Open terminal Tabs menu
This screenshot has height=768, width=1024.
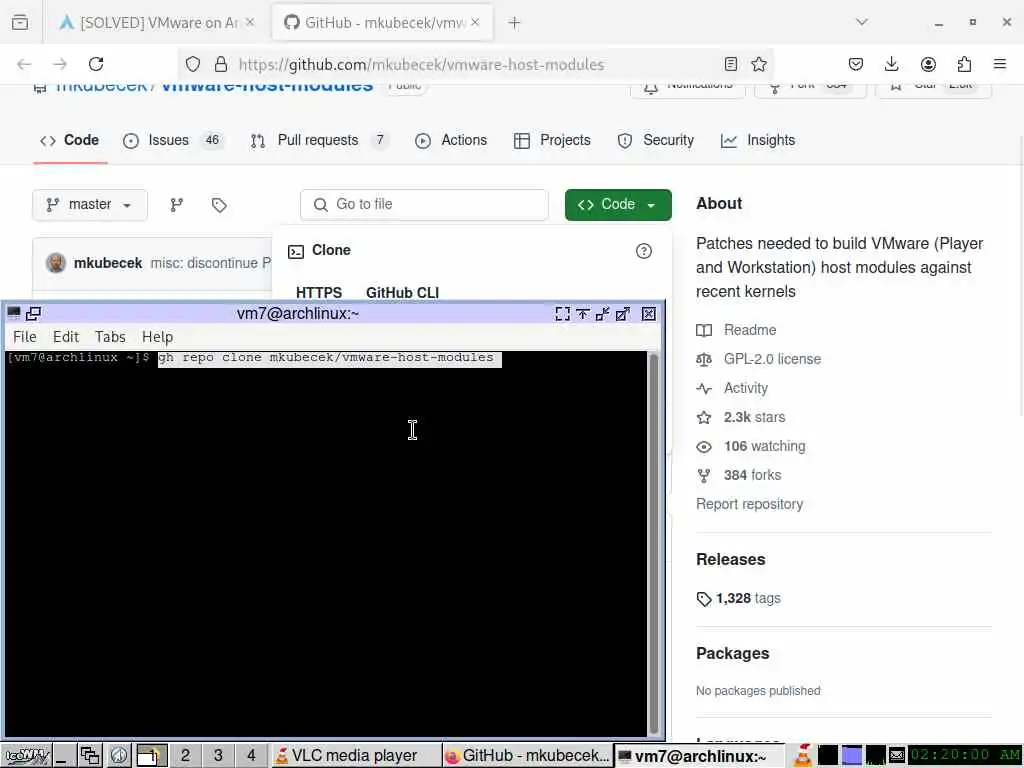(x=110, y=337)
